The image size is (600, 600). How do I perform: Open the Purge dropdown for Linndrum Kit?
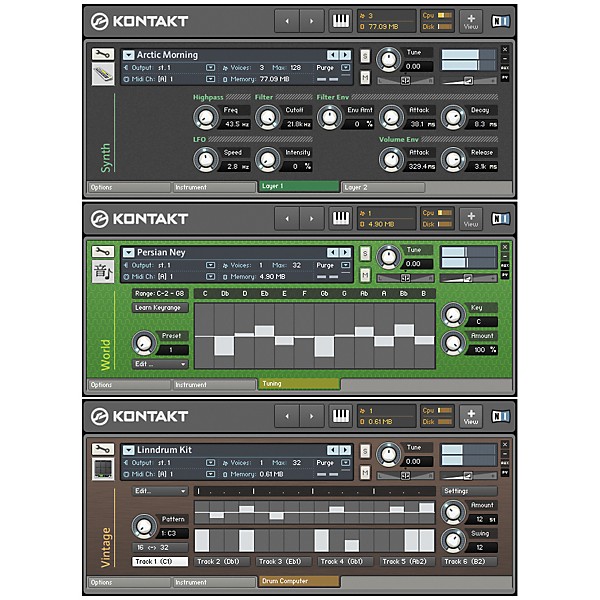346,463
